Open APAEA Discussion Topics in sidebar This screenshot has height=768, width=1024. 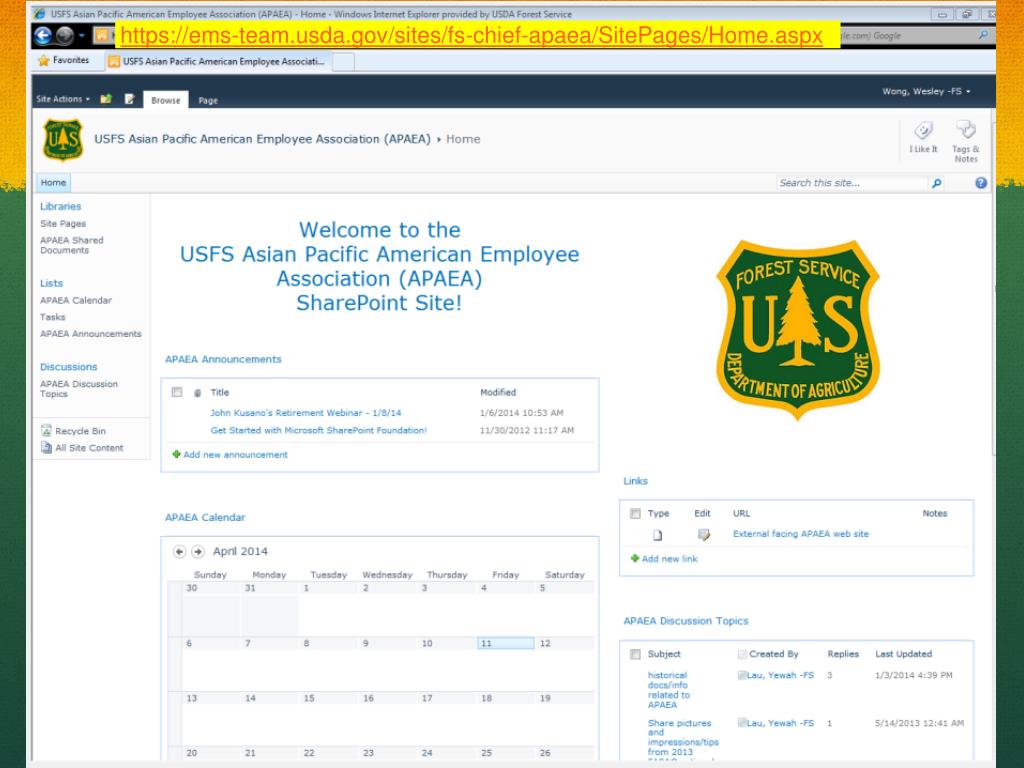click(x=79, y=389)
